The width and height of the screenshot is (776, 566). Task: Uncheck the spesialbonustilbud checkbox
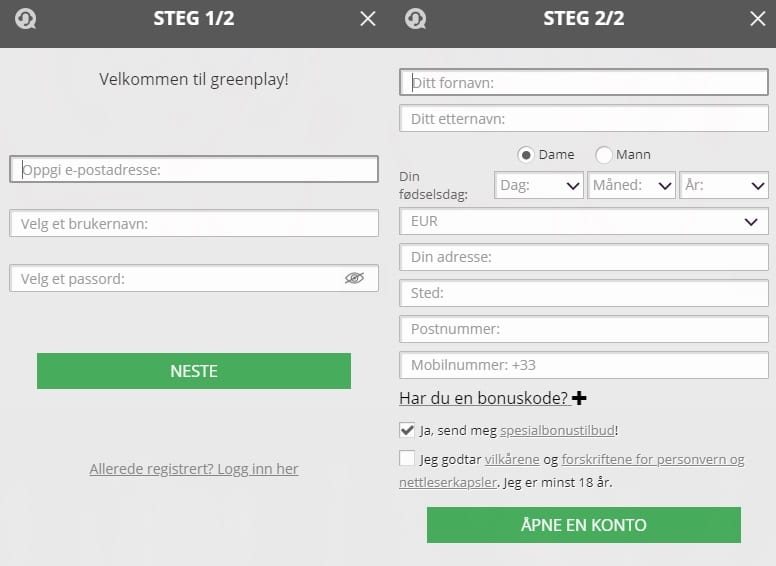tap(407, 430)
